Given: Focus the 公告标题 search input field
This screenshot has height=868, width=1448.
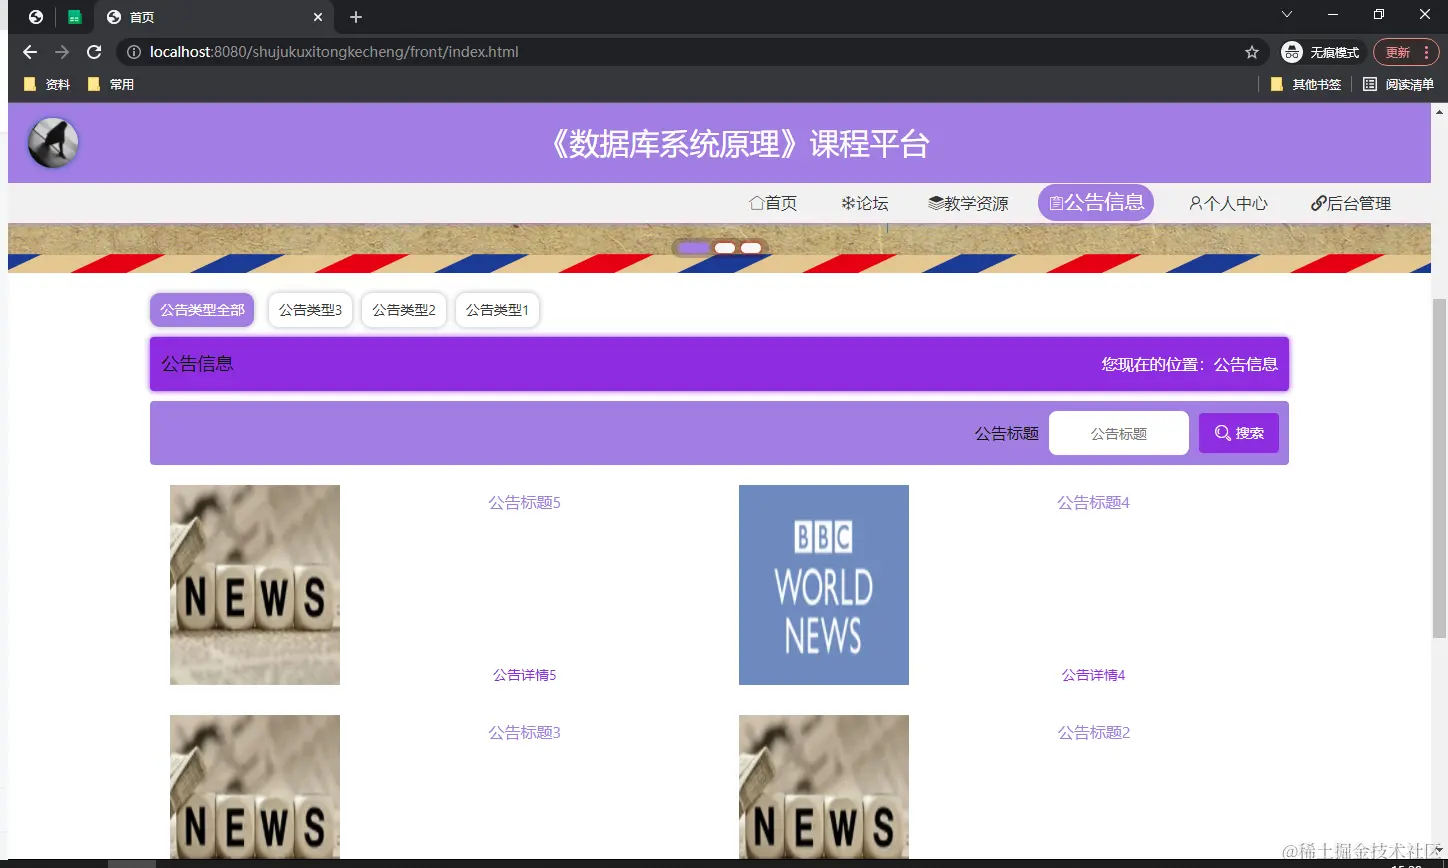Looking at the screenshot, I should click(1119, 433).
